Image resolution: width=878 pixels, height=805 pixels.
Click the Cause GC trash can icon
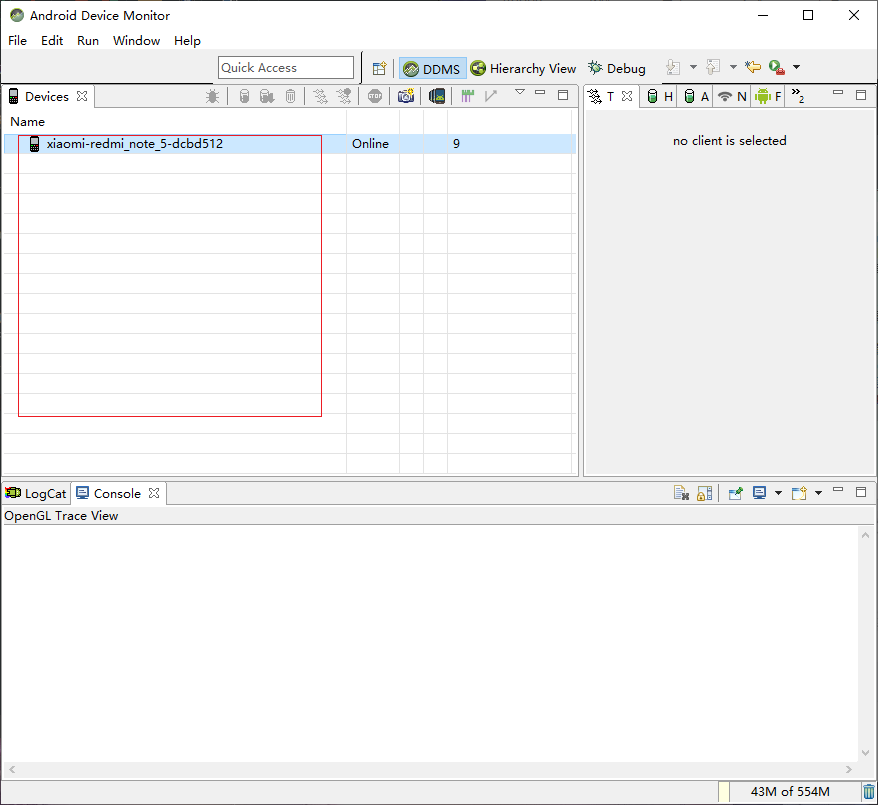[x=290, y=96]
